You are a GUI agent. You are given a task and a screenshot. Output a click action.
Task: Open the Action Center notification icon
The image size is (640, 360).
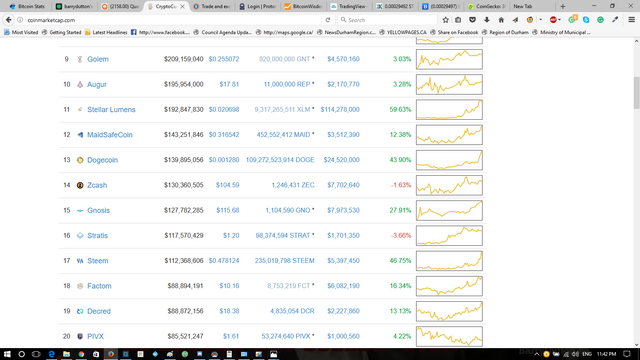point(627,354)
